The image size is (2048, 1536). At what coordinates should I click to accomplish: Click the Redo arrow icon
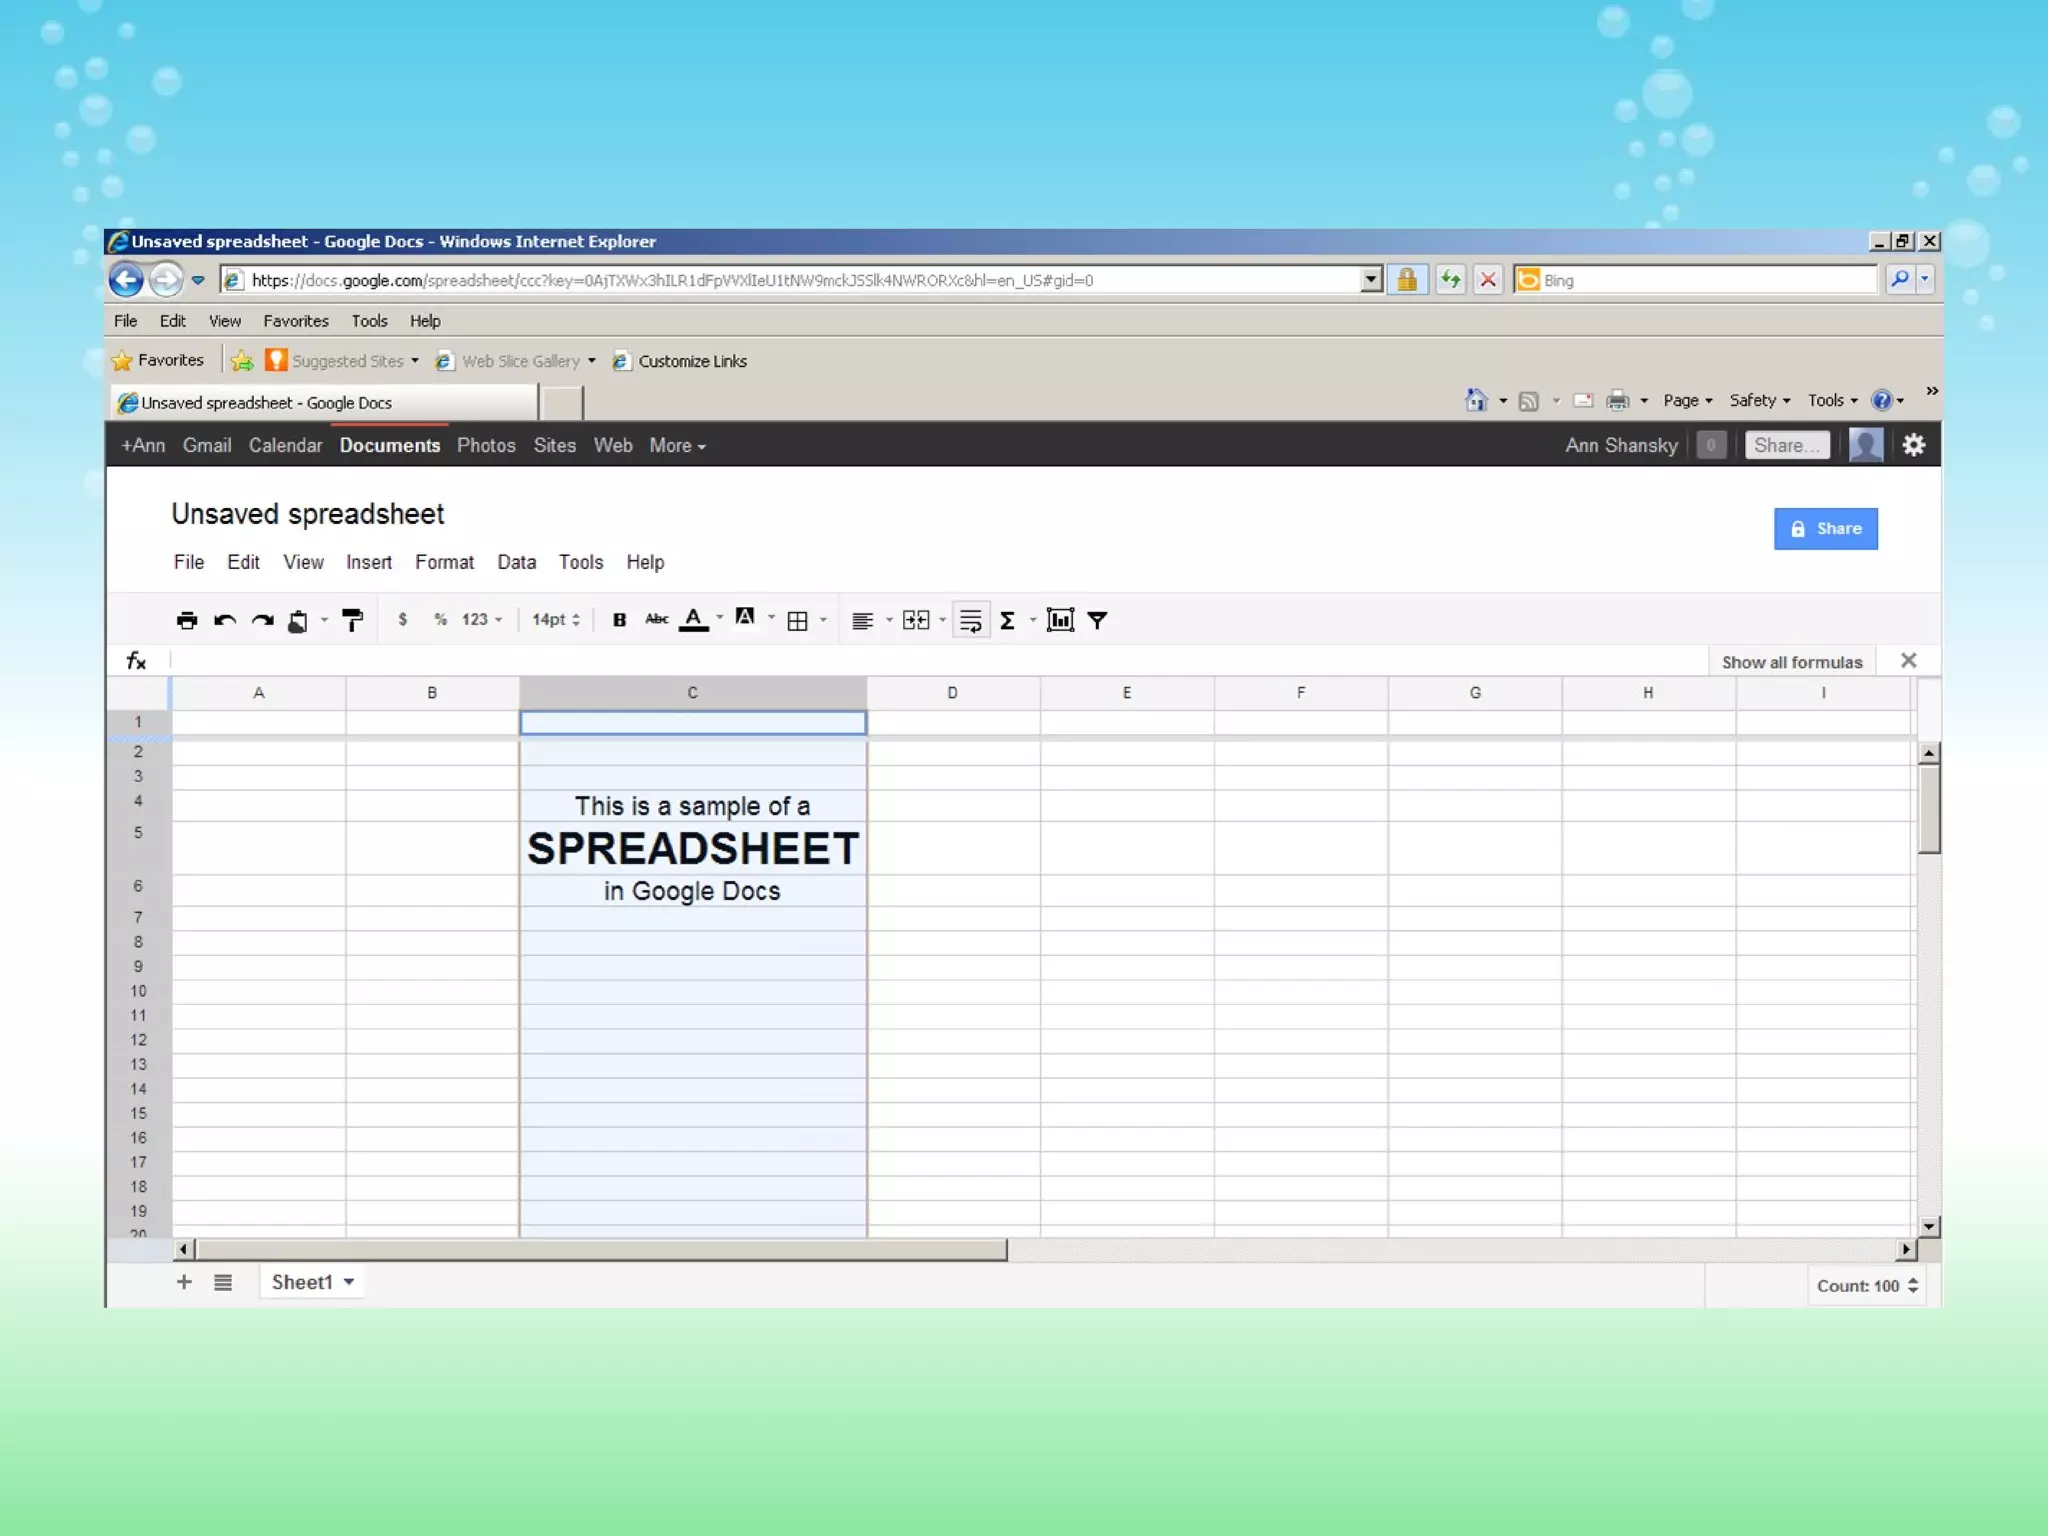[263, 620]
